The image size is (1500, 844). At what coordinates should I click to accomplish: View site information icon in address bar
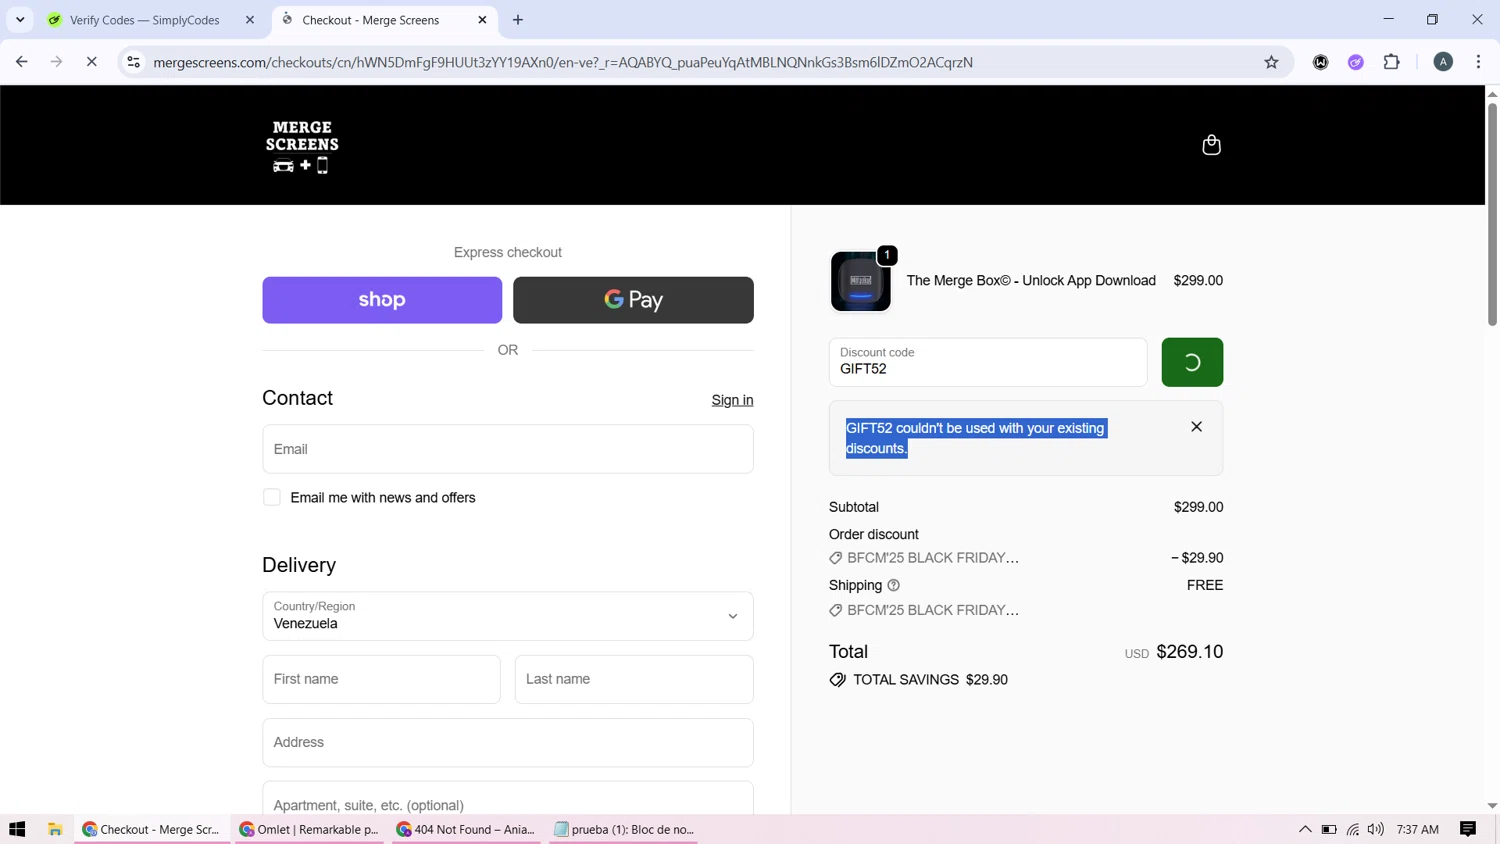[133, 62]
